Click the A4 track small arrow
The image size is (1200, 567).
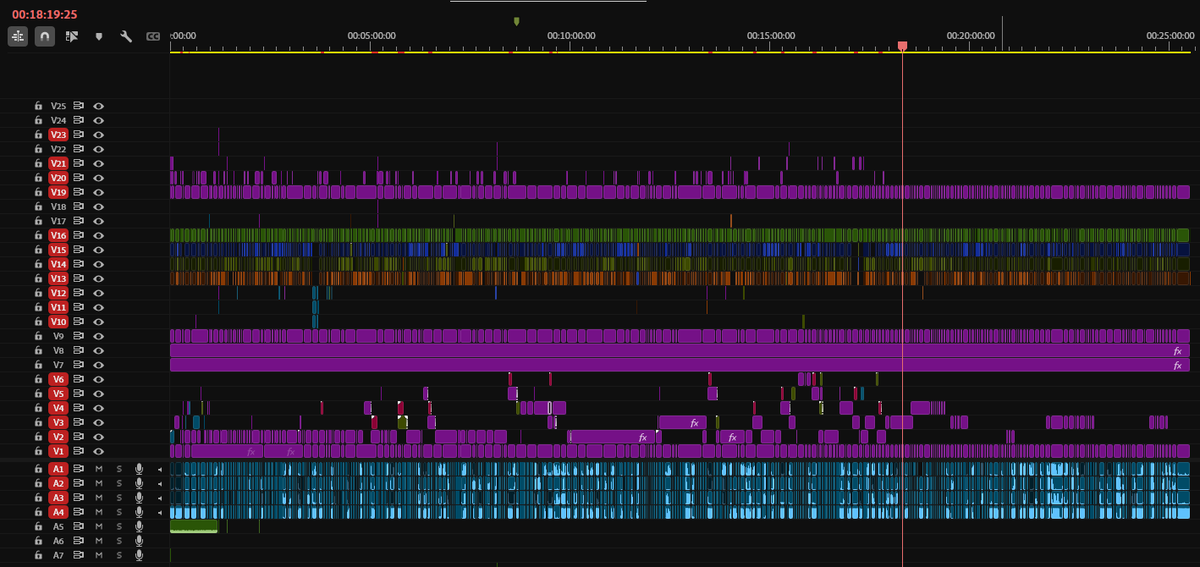[160, 512]
